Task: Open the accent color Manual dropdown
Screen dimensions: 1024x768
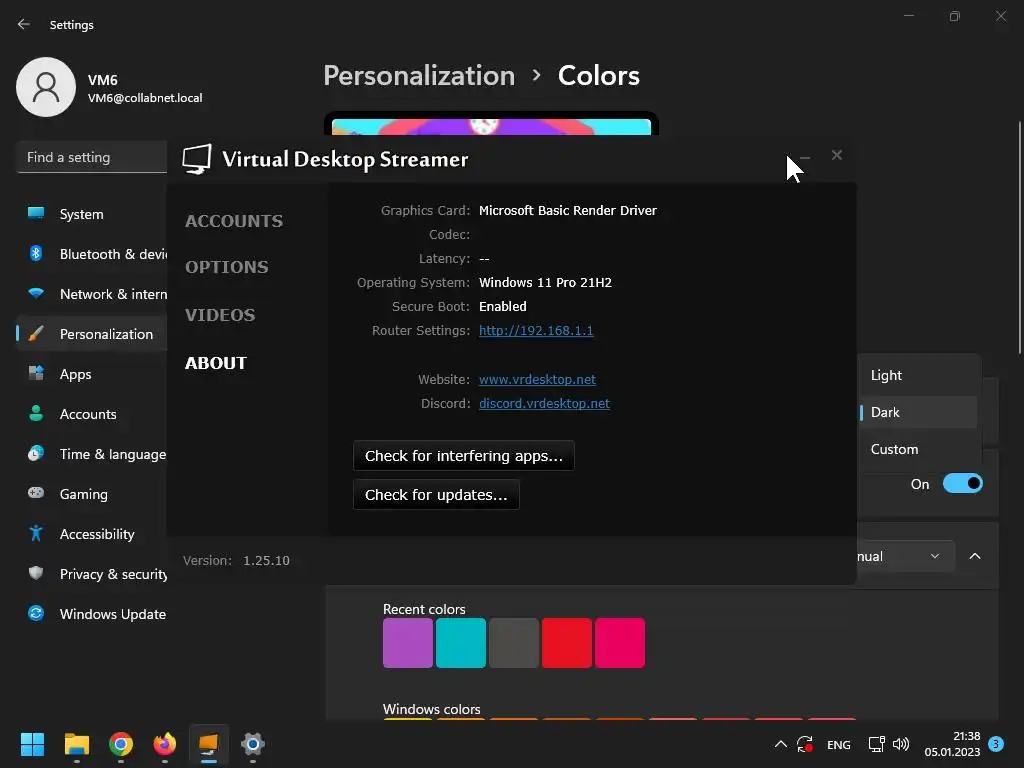Action: pos(906,556)
